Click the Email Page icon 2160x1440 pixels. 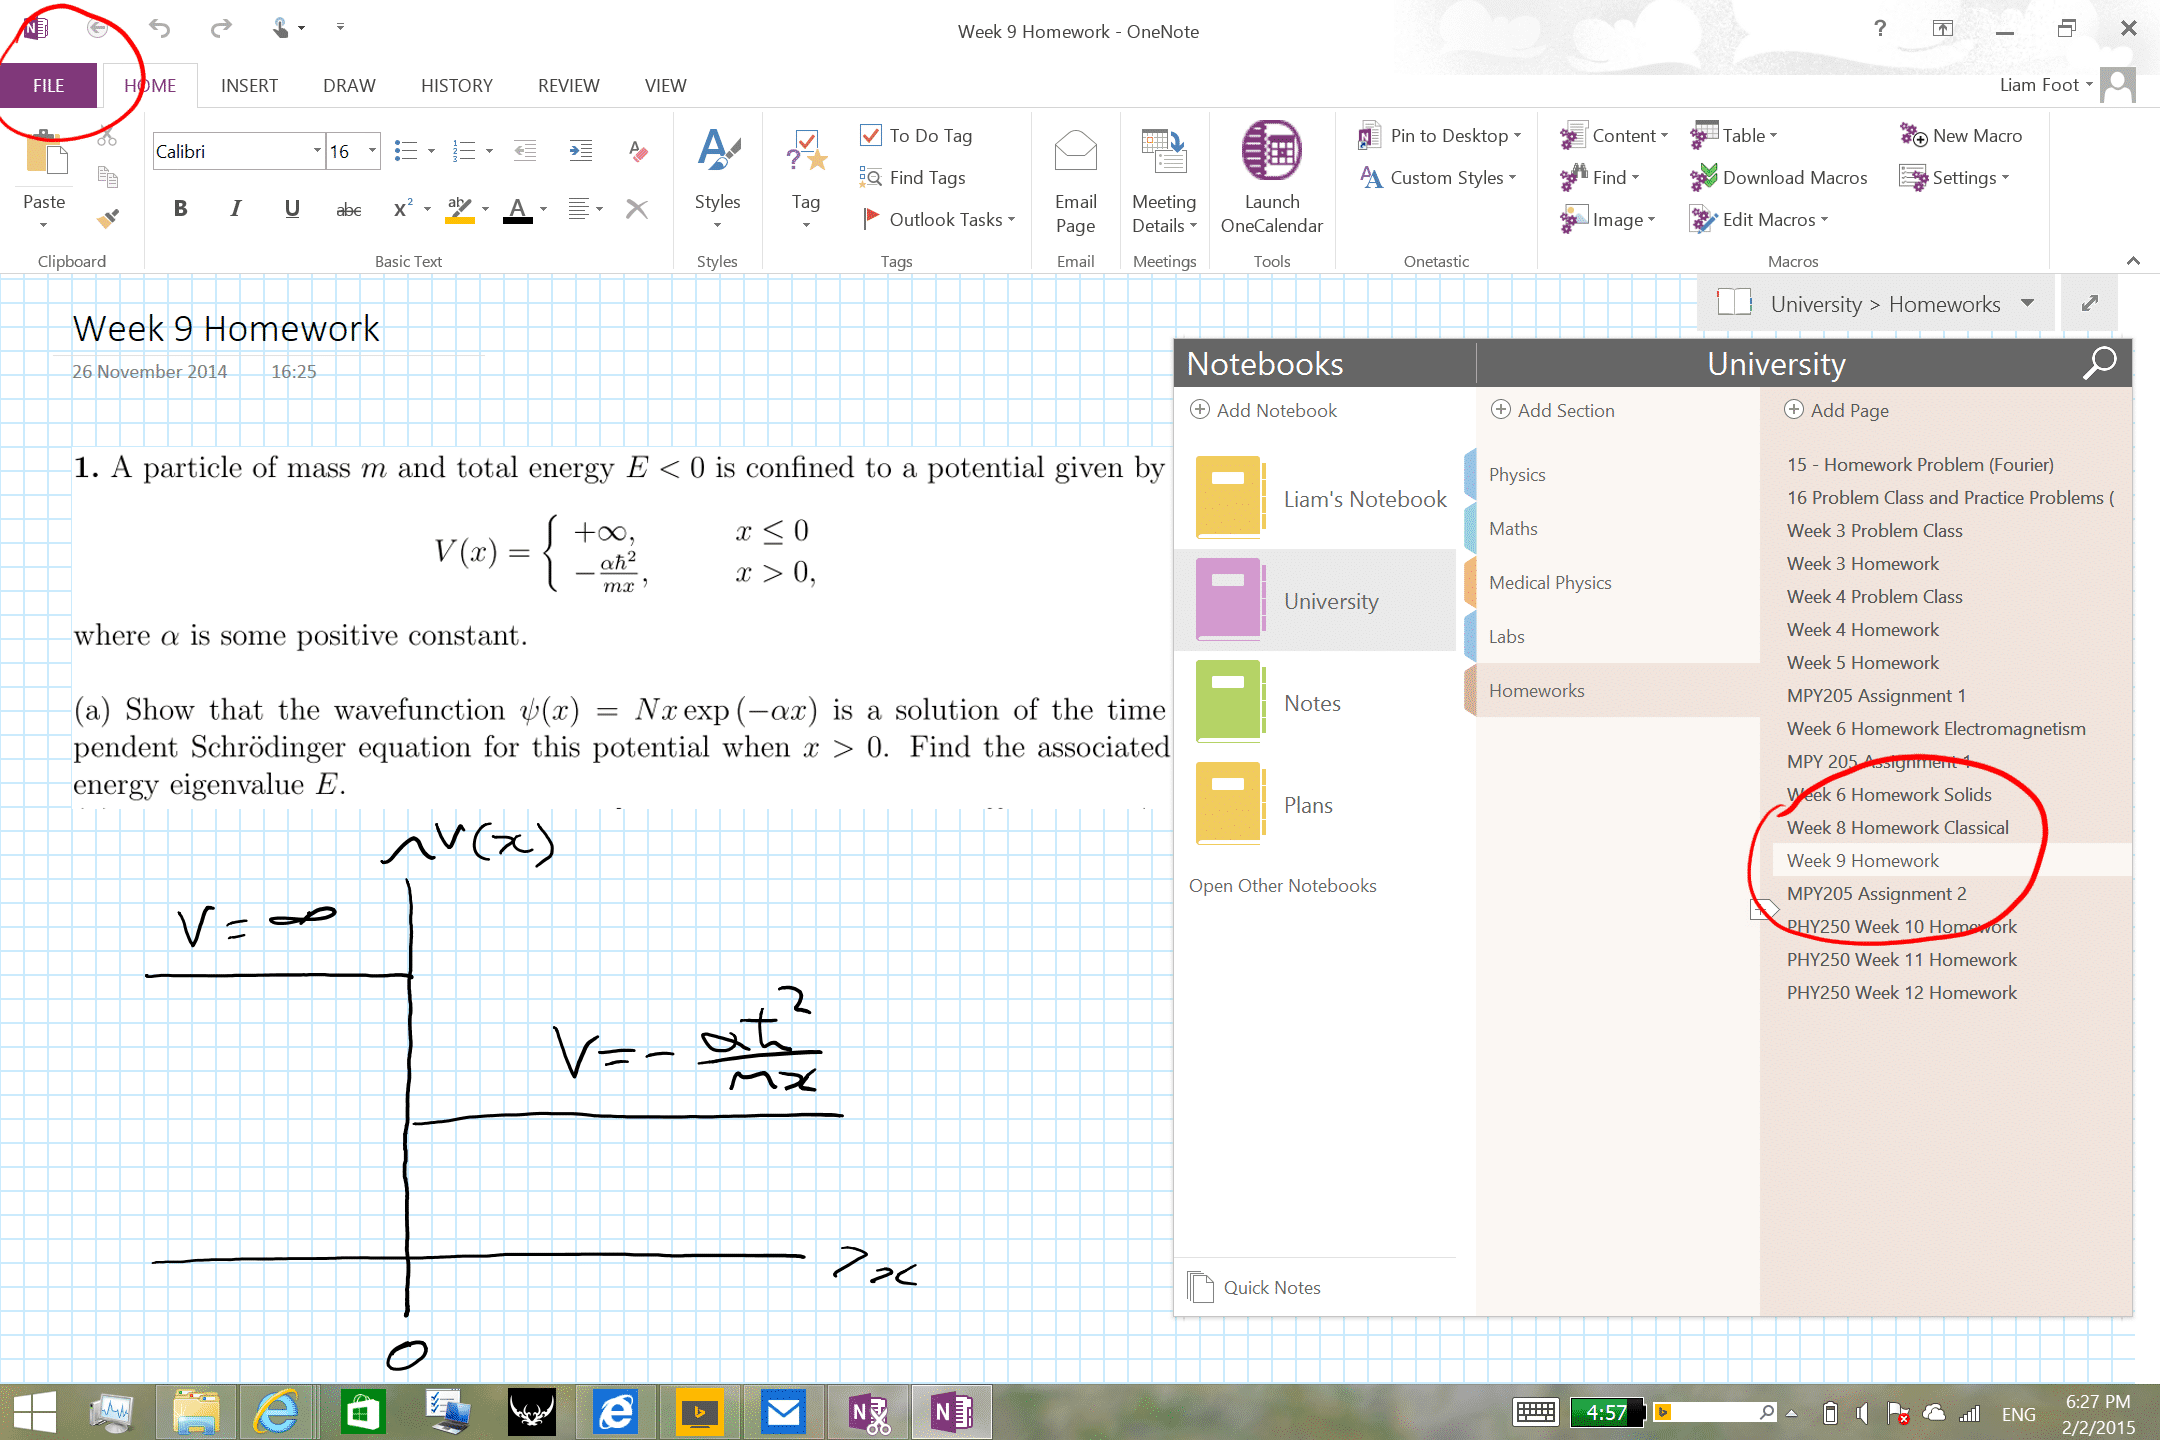1076,151
